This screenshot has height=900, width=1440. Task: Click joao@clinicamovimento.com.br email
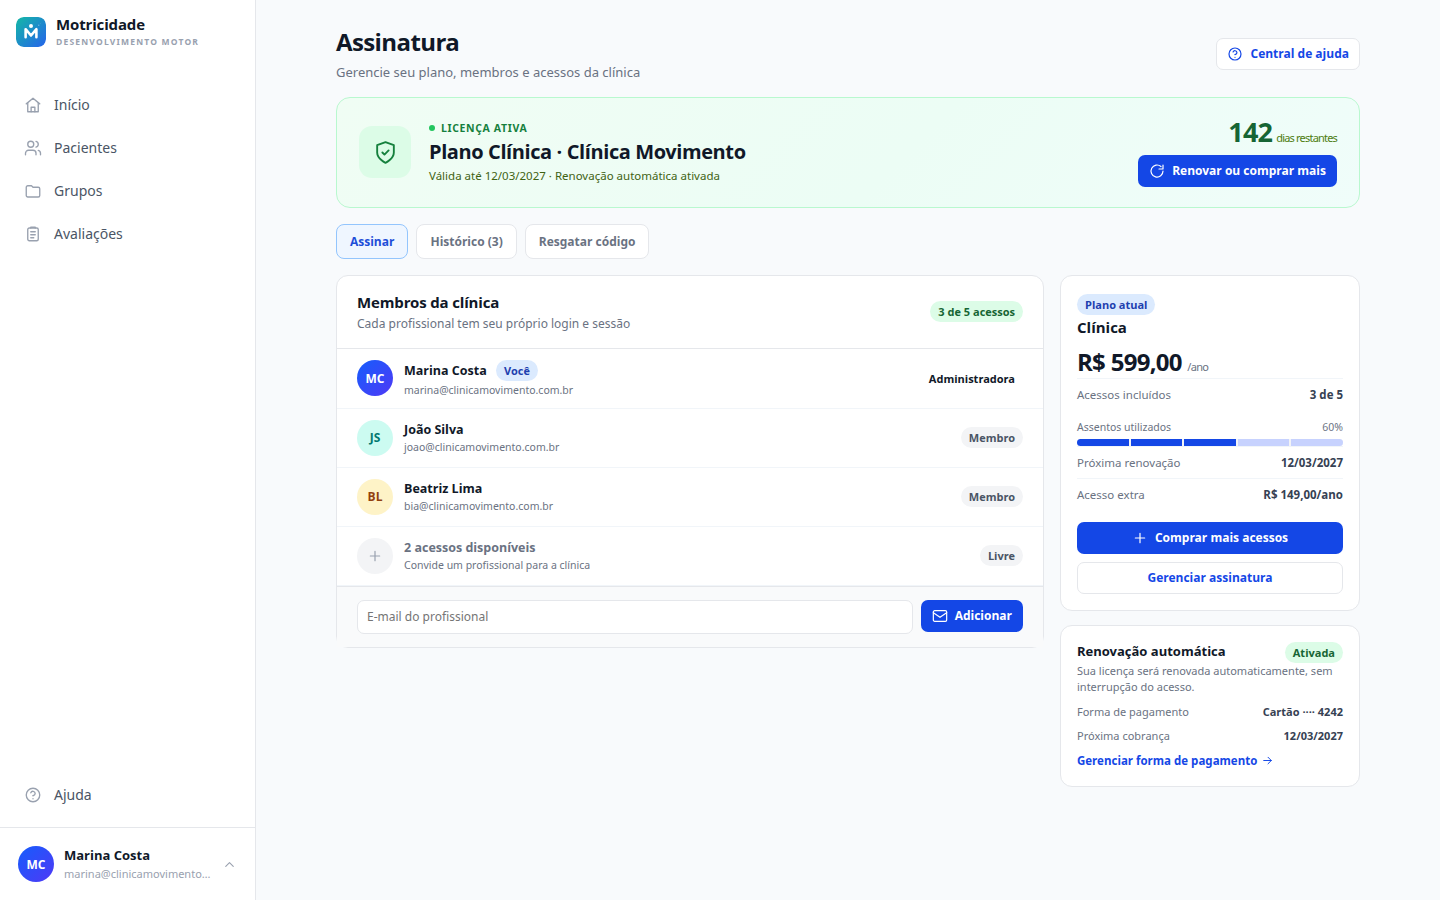482,448
